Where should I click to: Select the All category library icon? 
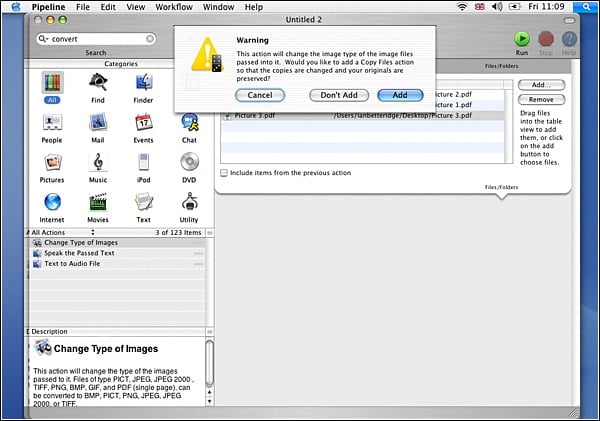pos(52,83)
